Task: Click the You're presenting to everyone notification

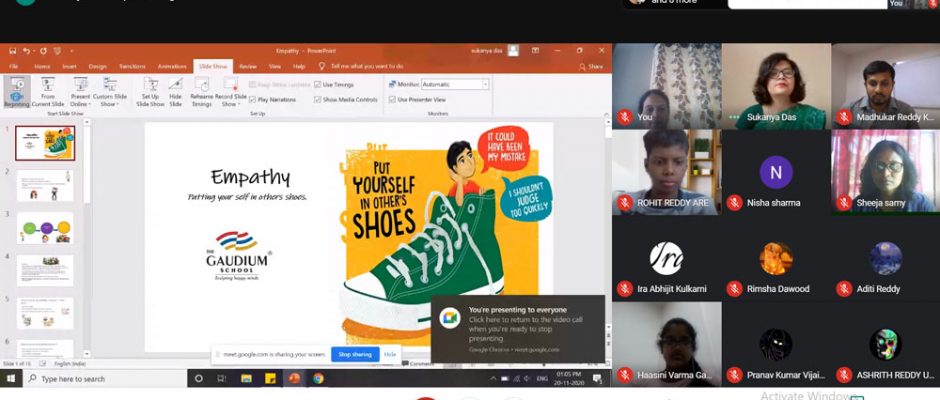Action: pyautogui.click(x=518, y=329)
